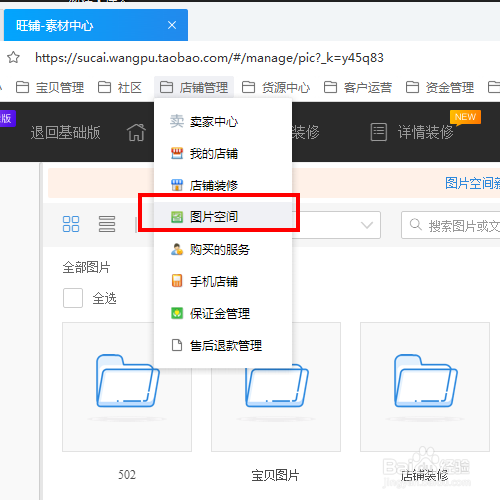The height and width of the screenshot is (500, 500).
Task: Click the person icon beside 购买的服务
Action: tap(177, 249)
